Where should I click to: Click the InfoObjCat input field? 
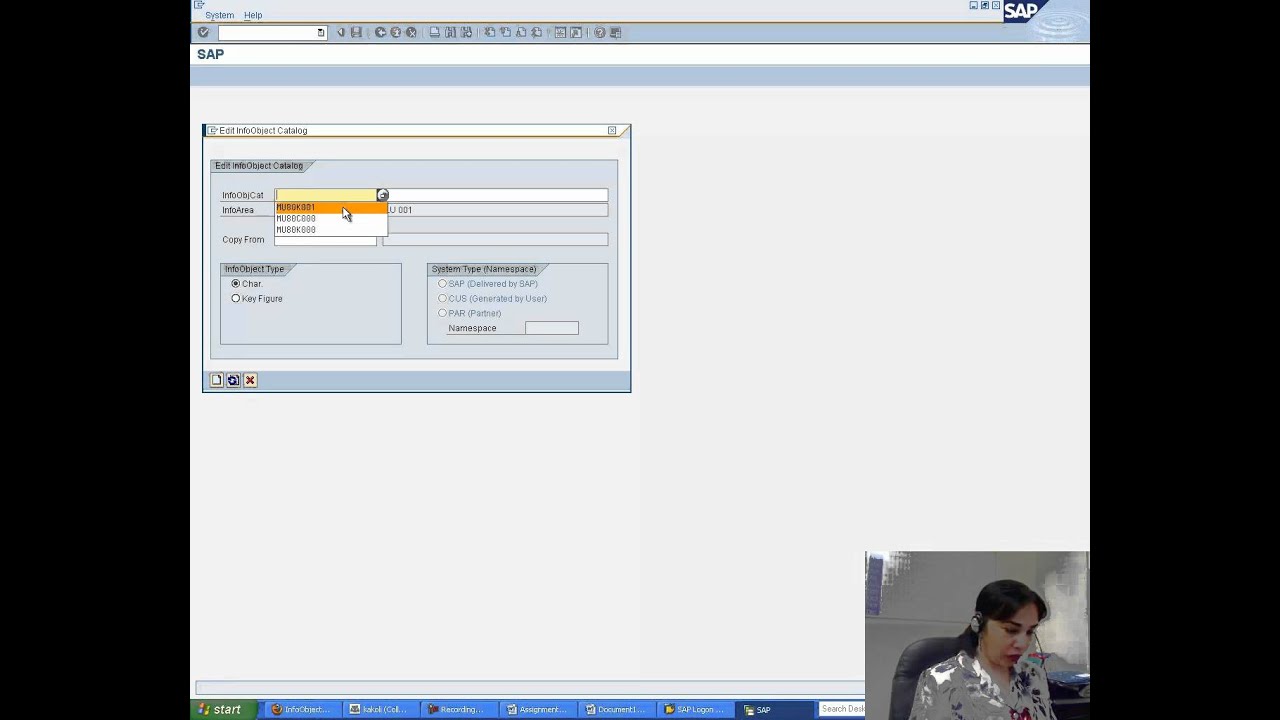coord(325,195)
